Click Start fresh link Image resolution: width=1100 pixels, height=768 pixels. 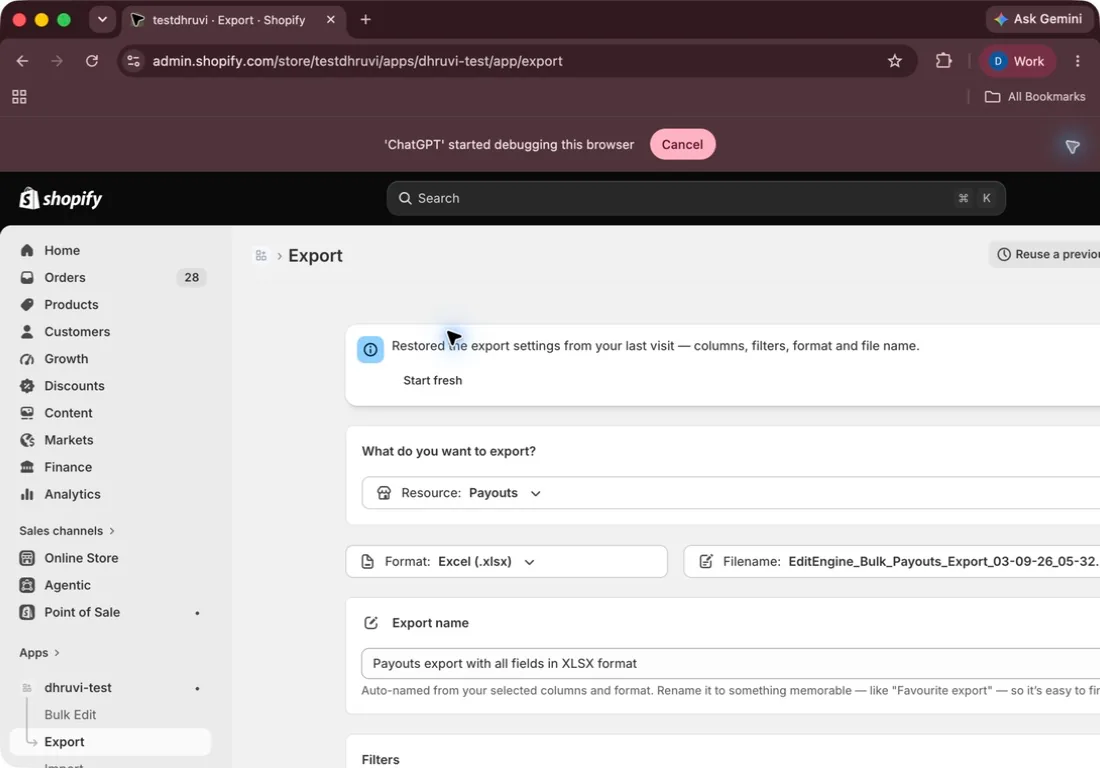(x=433, y=380)
